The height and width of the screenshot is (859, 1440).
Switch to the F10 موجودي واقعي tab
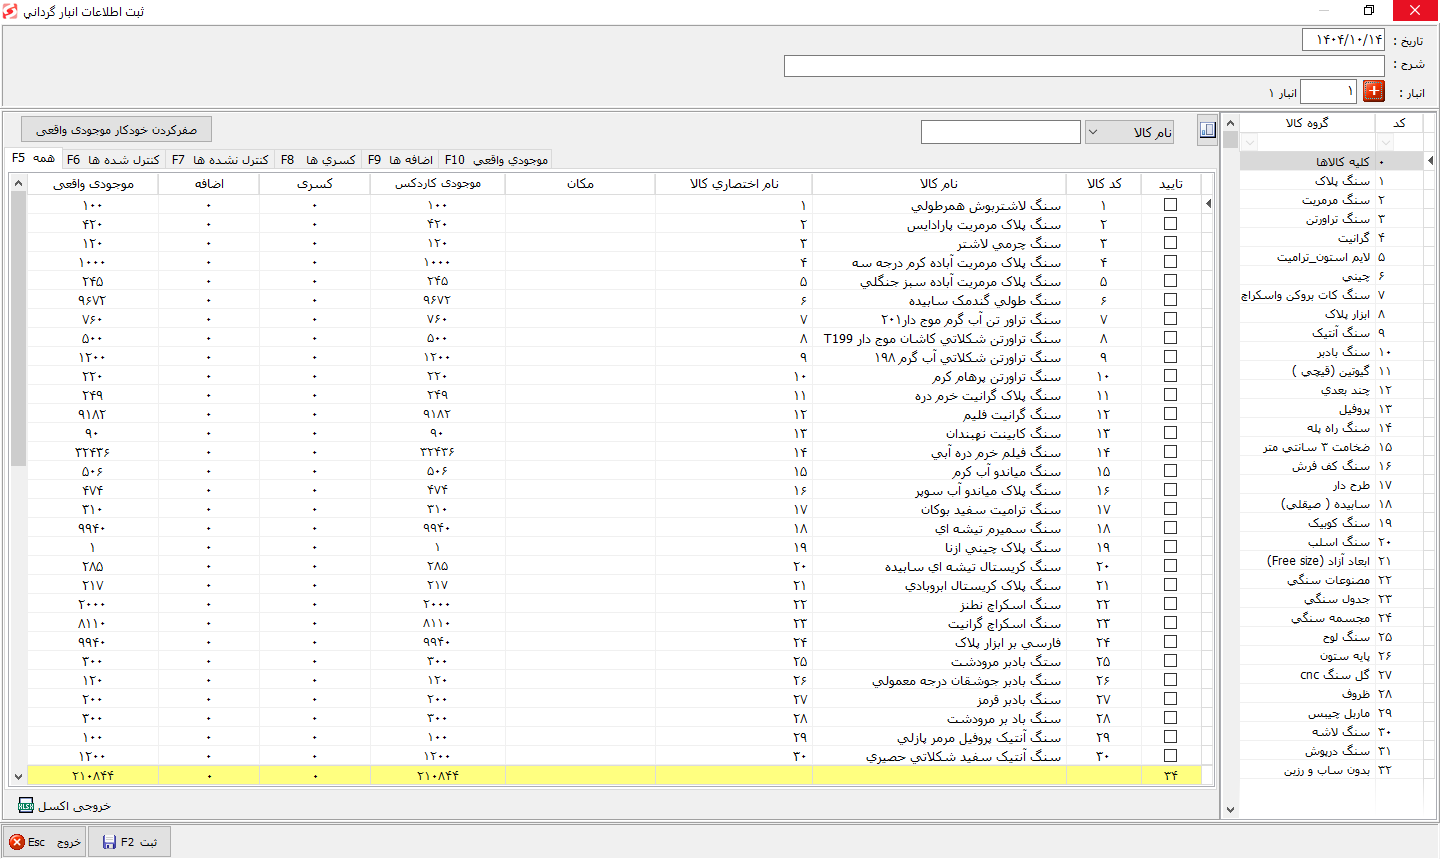click(x=496, y=160)
